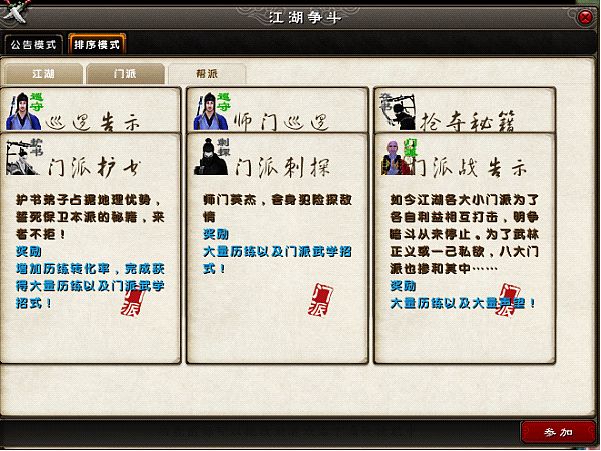Switch to the 帮派 category tab
Viewport: 601px width, 451px height.
[207, 74]
